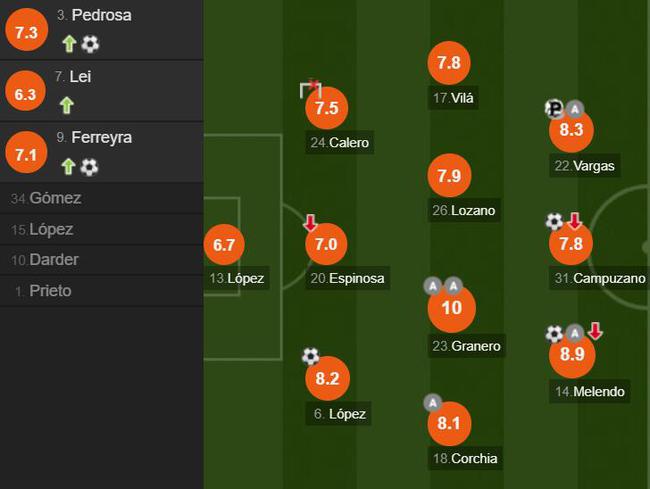Open the 22. Vargas name label
Image resolution: width=650 pixels, height=489 pixels.
tap(585, 166)
